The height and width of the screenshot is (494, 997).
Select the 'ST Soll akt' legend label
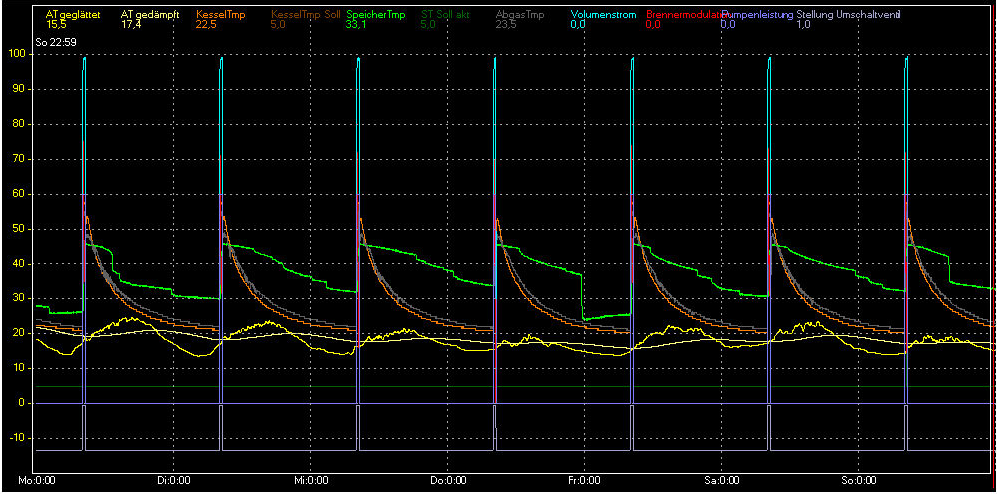(x=445, y=14)
